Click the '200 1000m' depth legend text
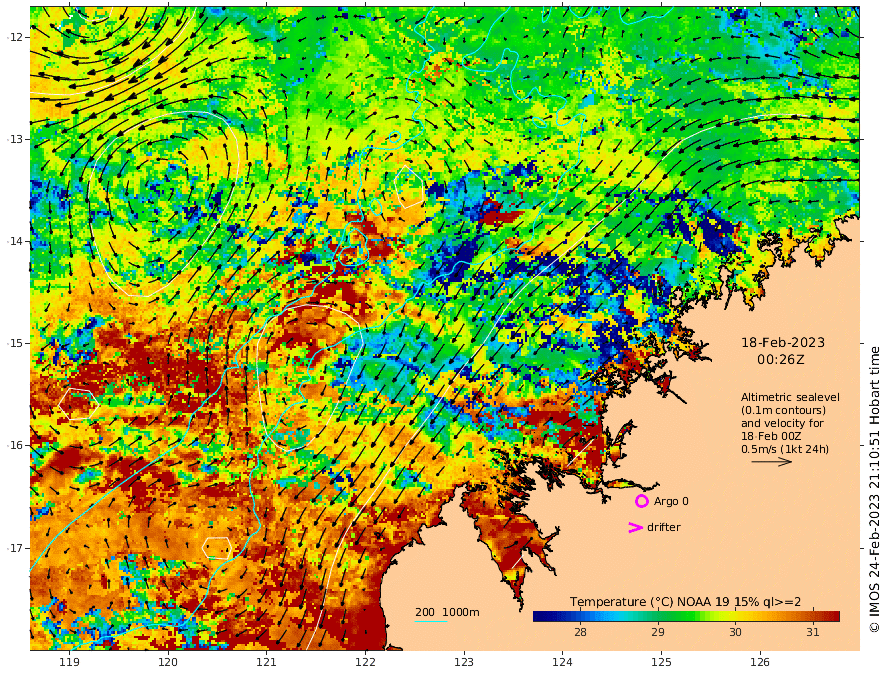This screenshot has width=880, height=680. click(447, 612)
